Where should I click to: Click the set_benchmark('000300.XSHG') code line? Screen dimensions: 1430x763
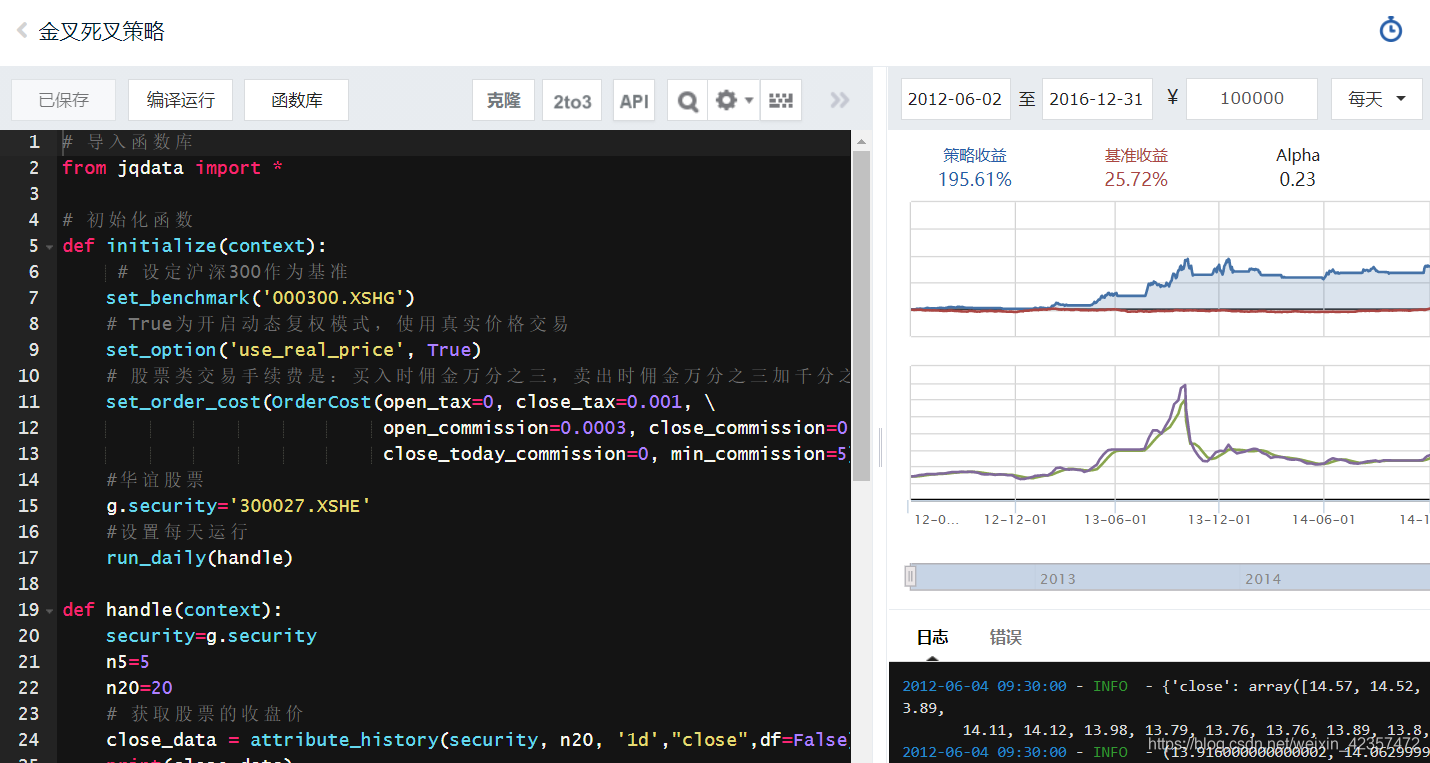[x=260, y=298]
